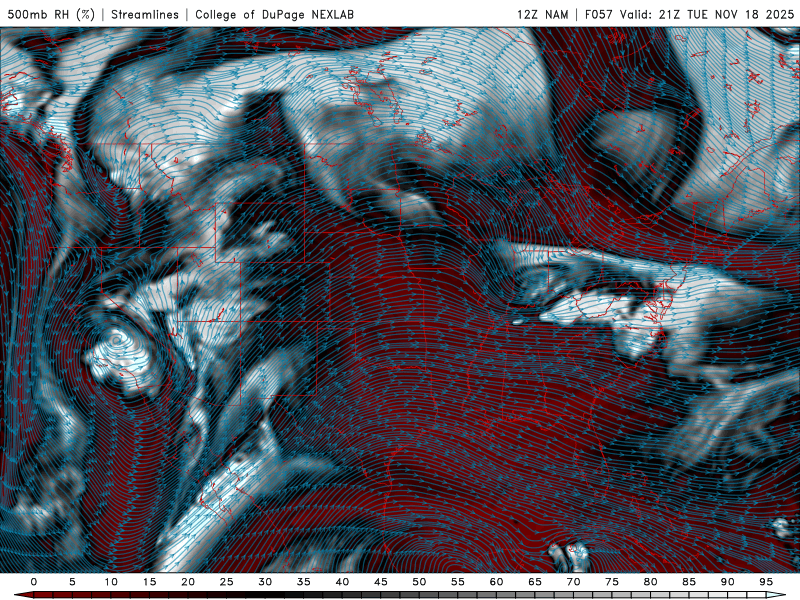Click the colorbar label '10'
This screenshot has width=800, height=600.
click(111, 582)
